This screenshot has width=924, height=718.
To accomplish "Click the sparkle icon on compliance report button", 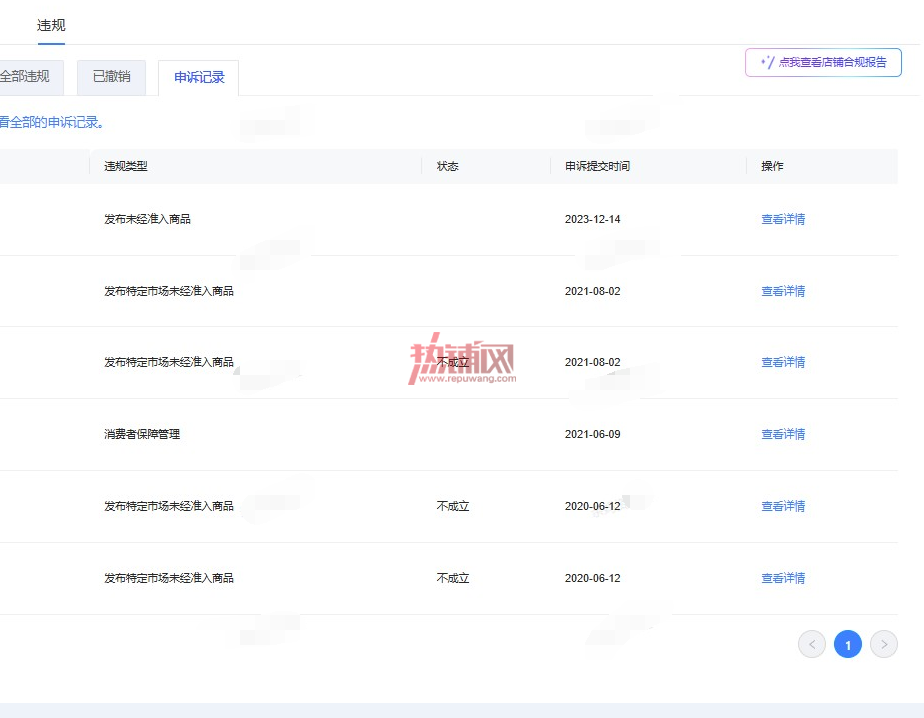I will point(767,62).
